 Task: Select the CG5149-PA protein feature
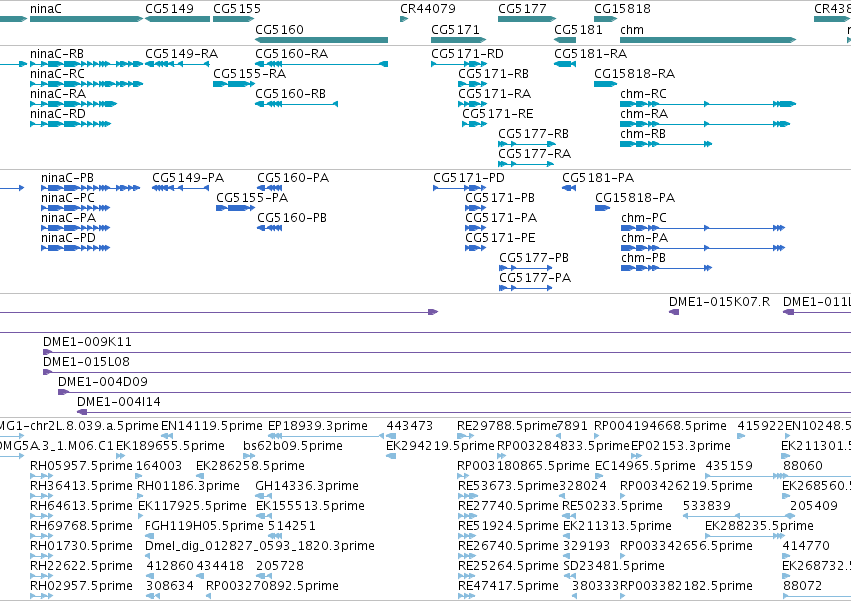(x=180, y=188)
